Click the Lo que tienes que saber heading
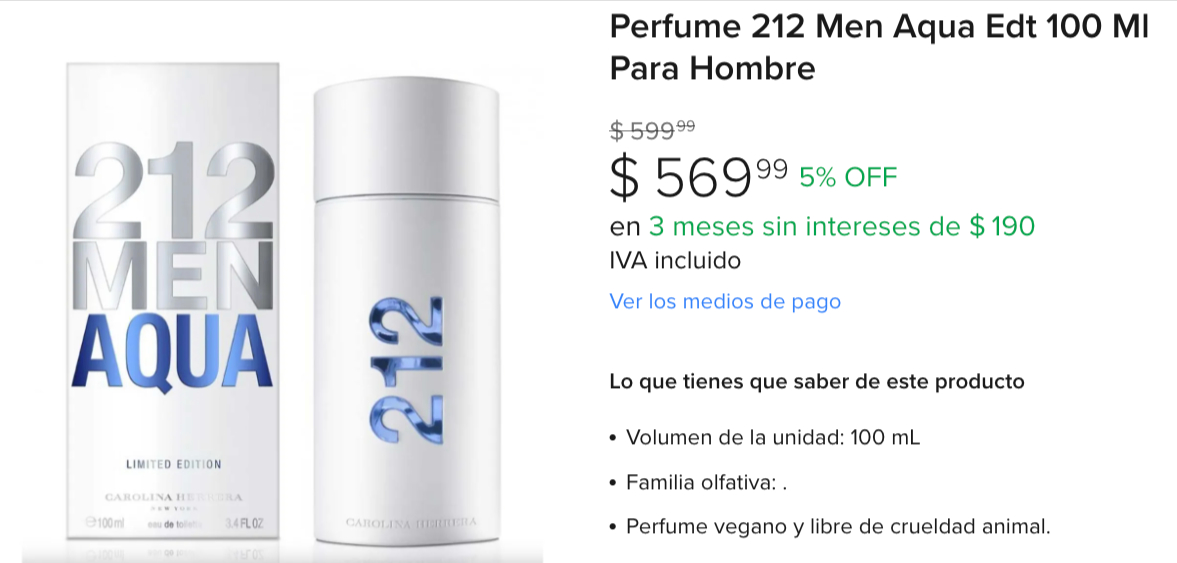The image size is (1177, 563). point(817,381)
